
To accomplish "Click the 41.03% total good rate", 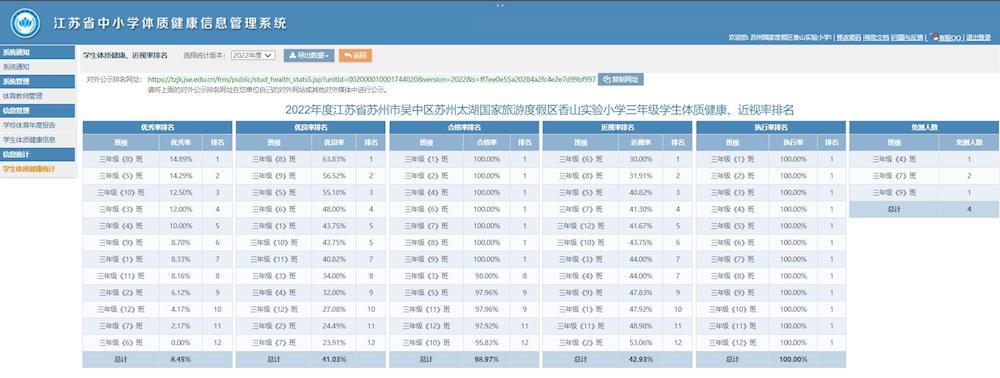I will [x=334, y=360].
